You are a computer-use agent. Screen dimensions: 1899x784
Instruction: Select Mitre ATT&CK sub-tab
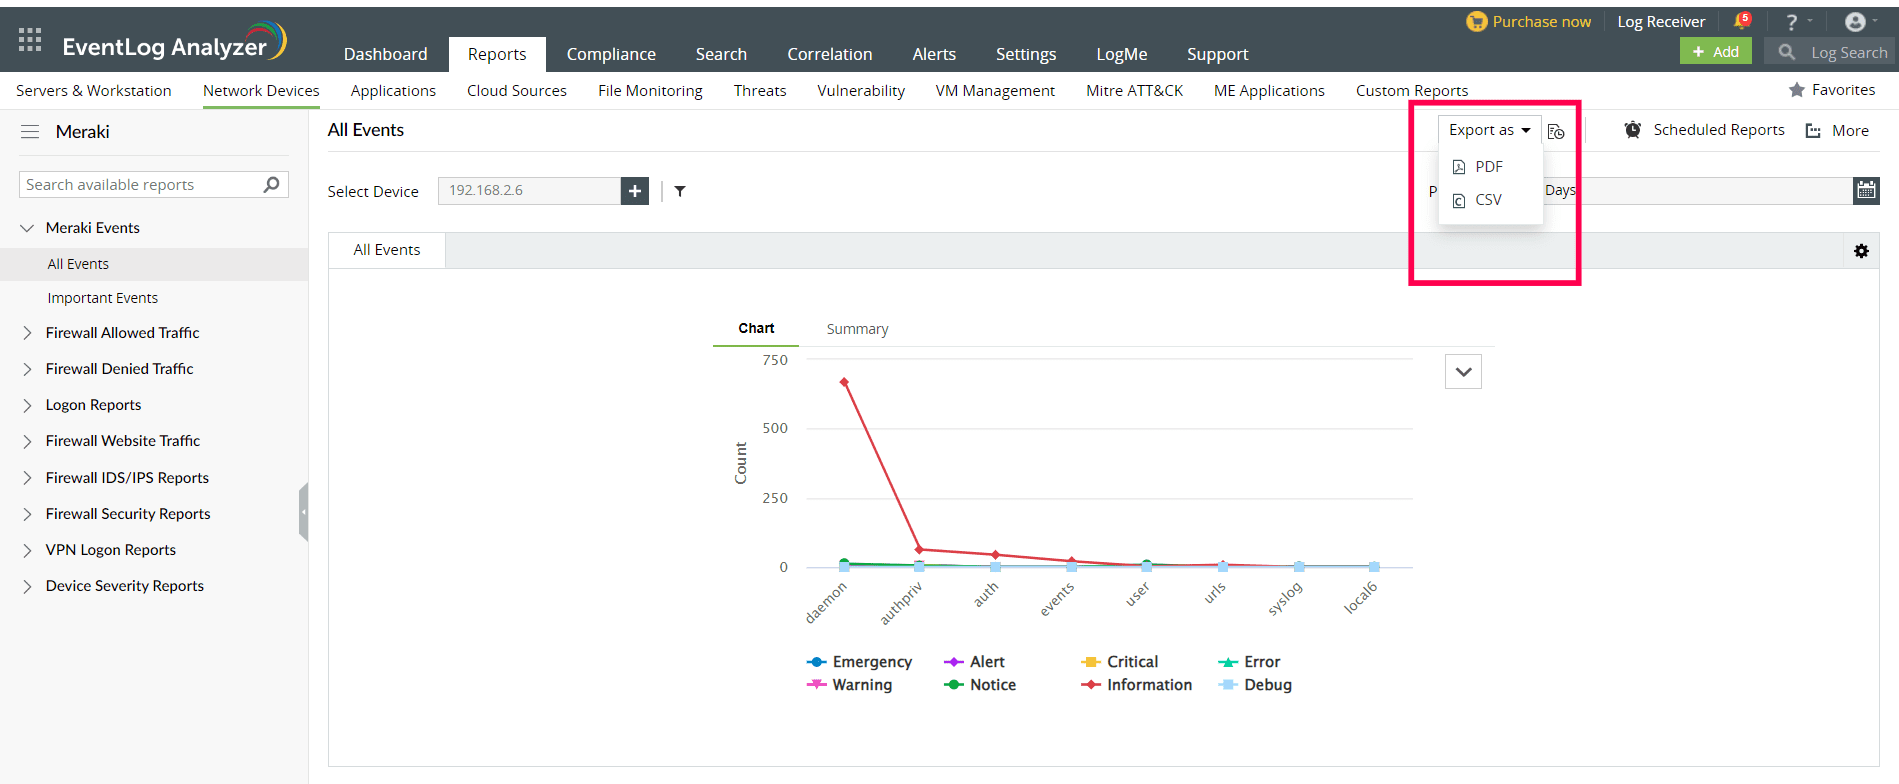tap(1134, 90)
